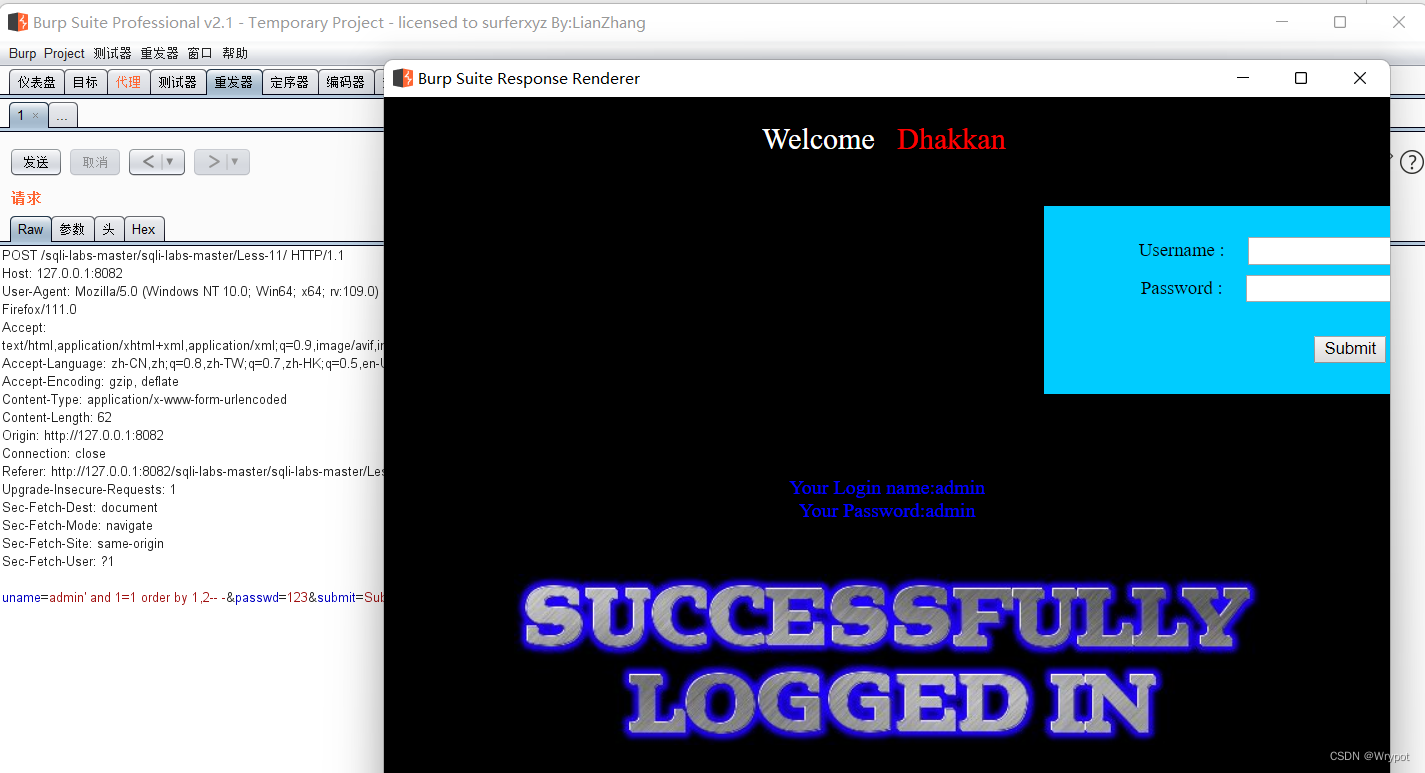Click the Connection: close header line
The image size is (1425, 773).
click(x=54, y=453)
